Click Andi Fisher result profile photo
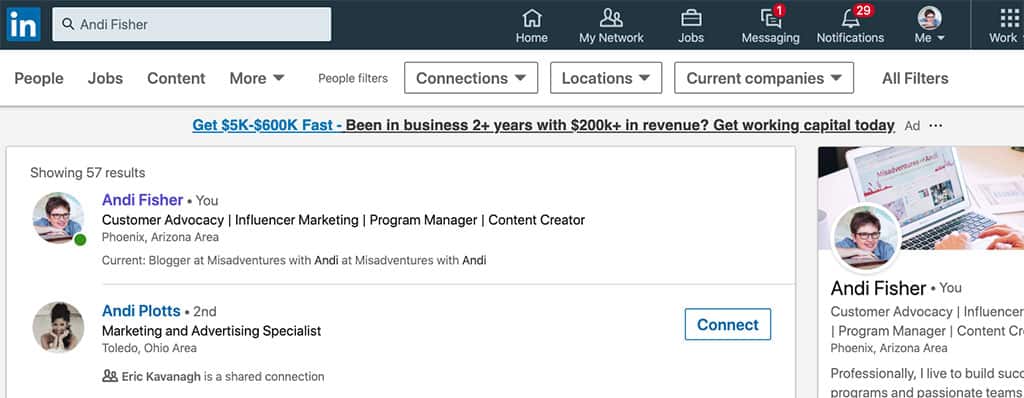 click(x=58, y=218)
